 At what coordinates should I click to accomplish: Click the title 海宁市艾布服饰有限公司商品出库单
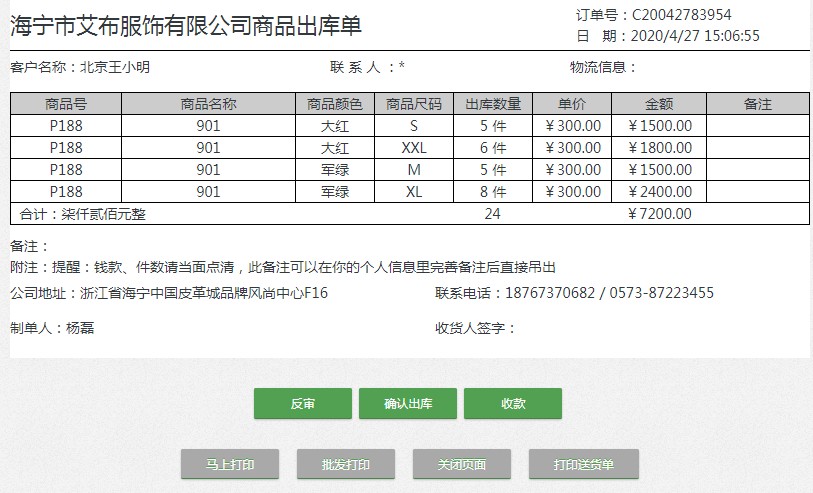click(x=186, y=26)
